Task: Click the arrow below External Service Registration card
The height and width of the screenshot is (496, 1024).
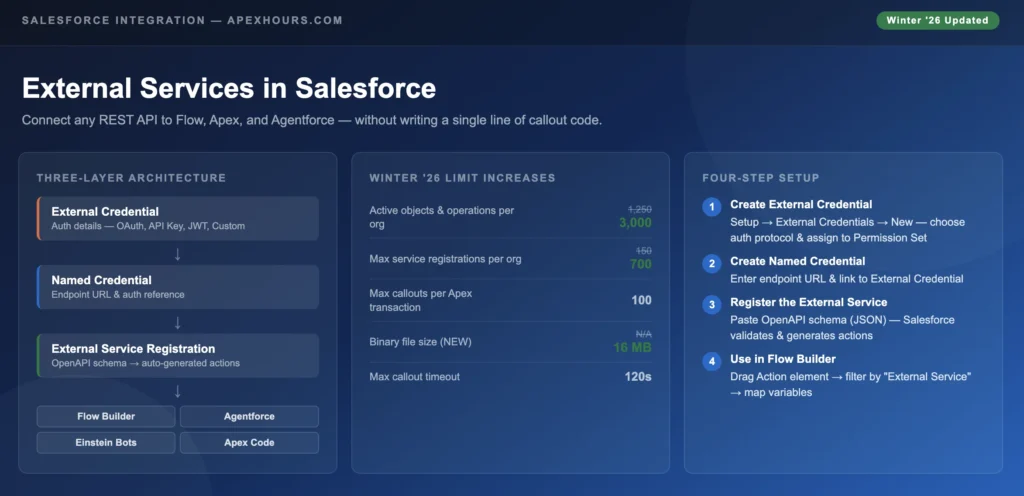Action: [x=178, y=391]
